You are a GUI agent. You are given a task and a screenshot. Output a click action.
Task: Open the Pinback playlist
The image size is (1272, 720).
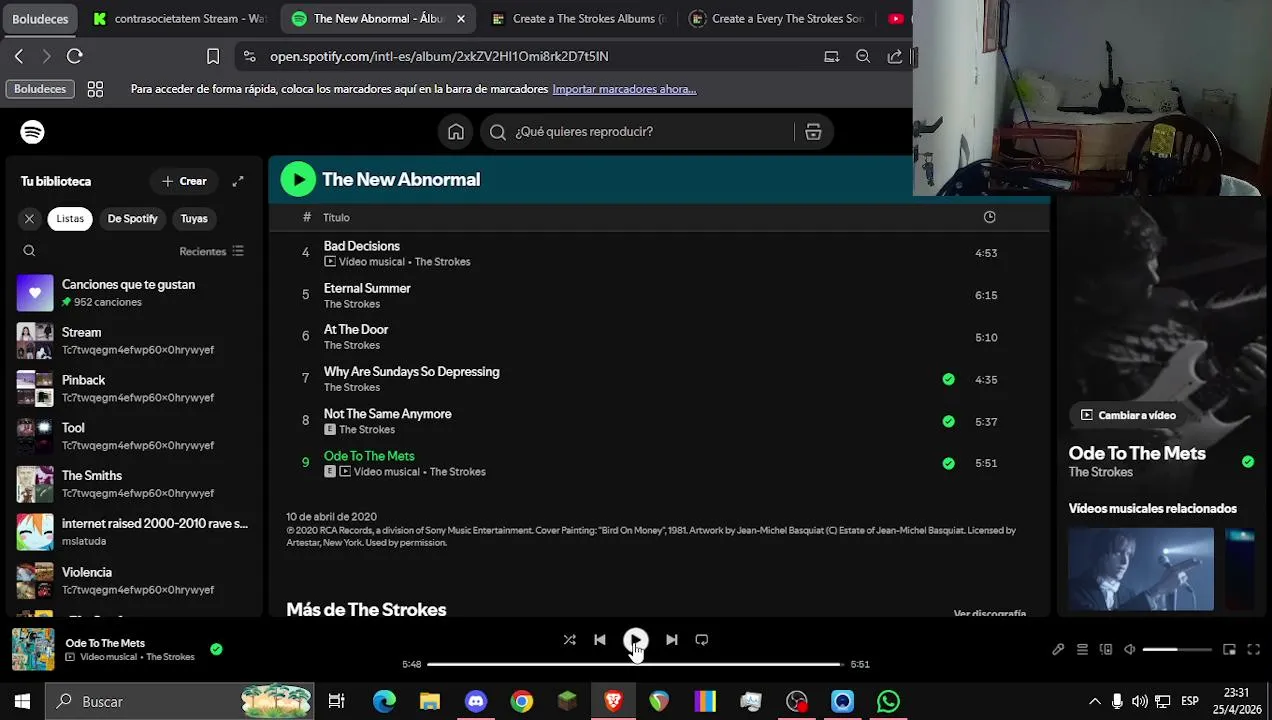[x=132, y=388]
